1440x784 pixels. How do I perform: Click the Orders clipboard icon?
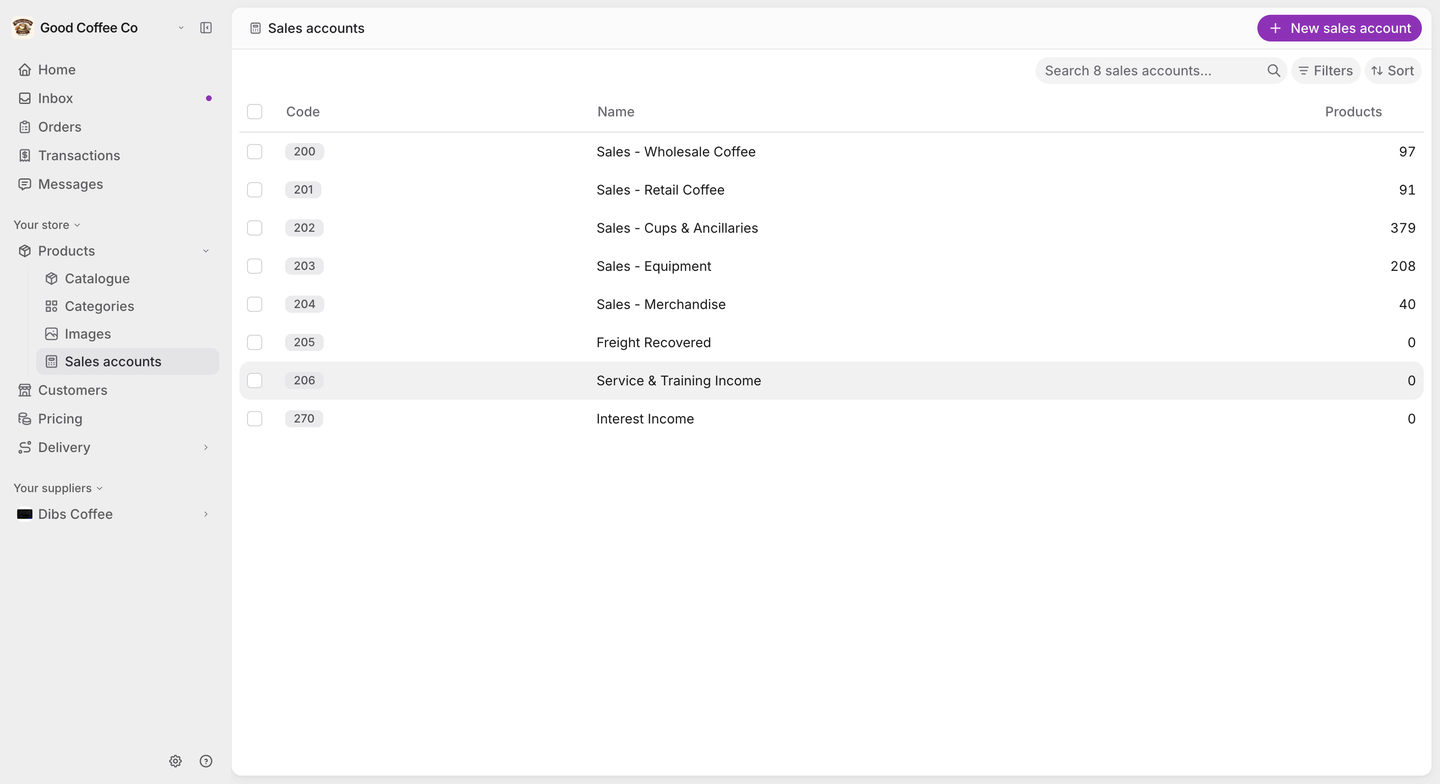[25, 127]
